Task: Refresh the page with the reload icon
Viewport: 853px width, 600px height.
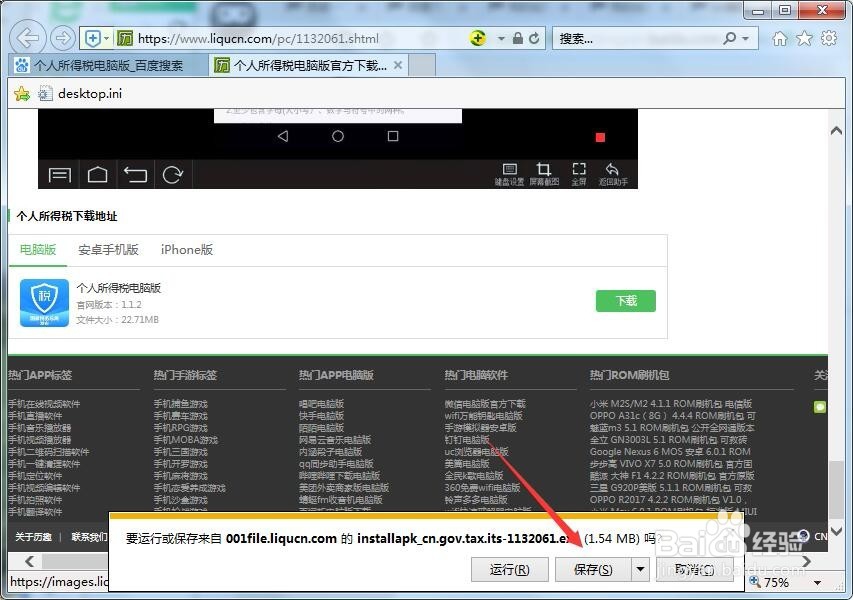Action: (x=534, y=38)
